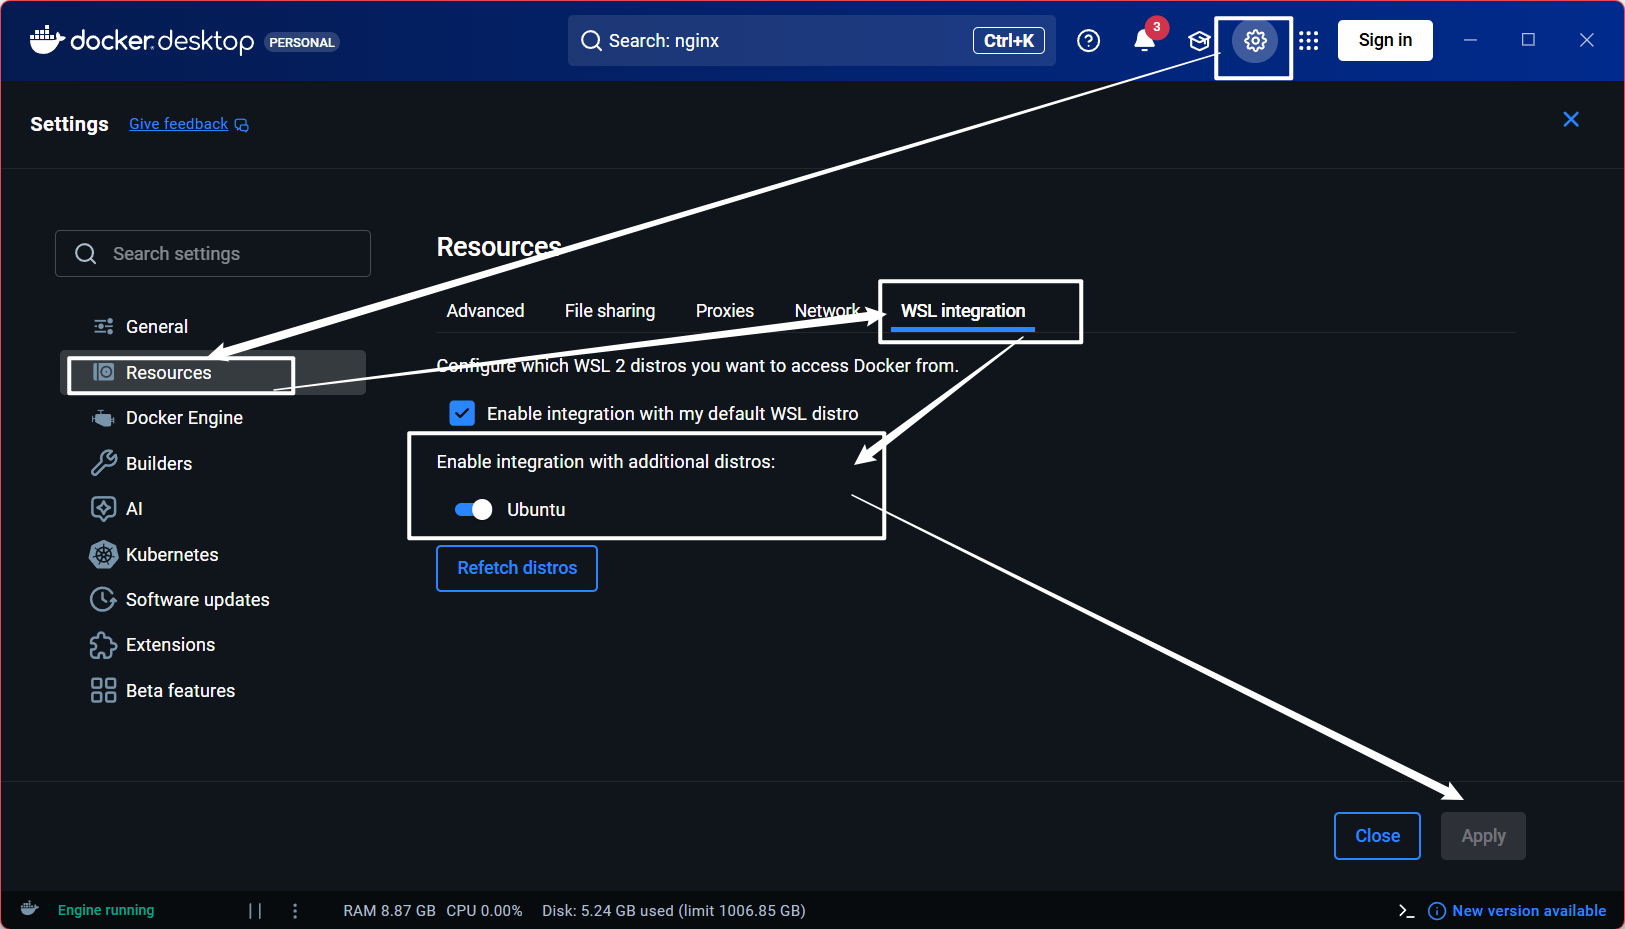
Task: Open the Learning center graduation cap icon
Action: tap(1199, 41)
